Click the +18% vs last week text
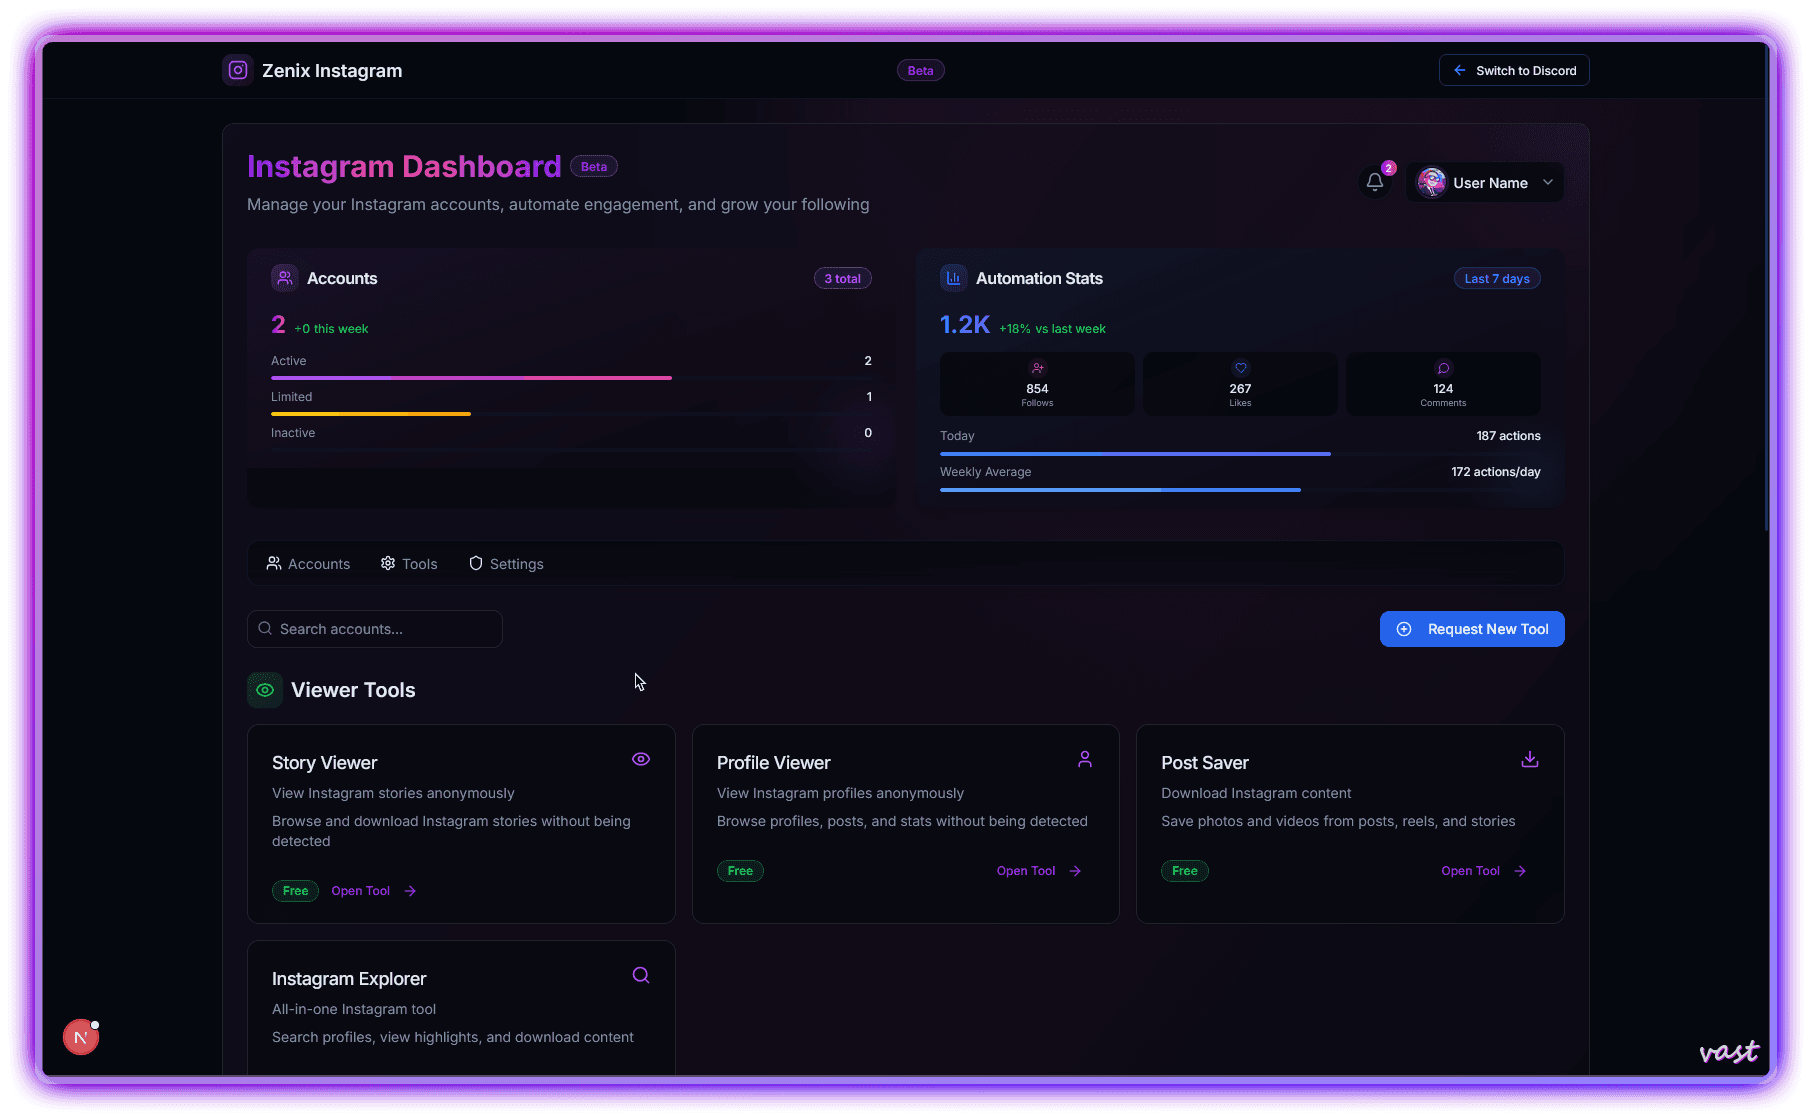 pyautogui.click(x=1052, y=329)
